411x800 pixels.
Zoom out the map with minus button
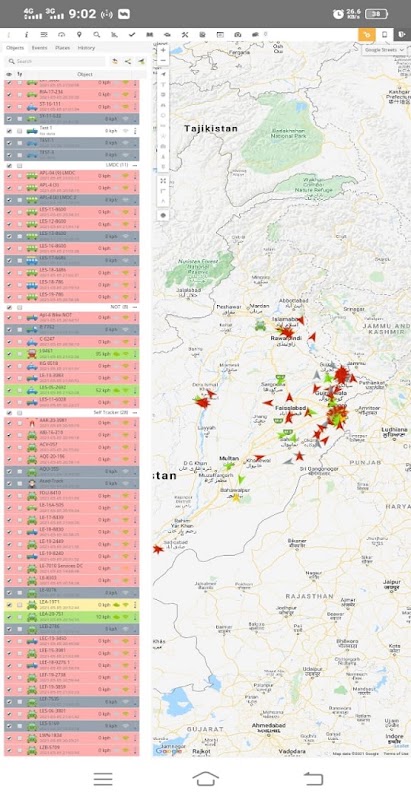(x=163, y=61)
